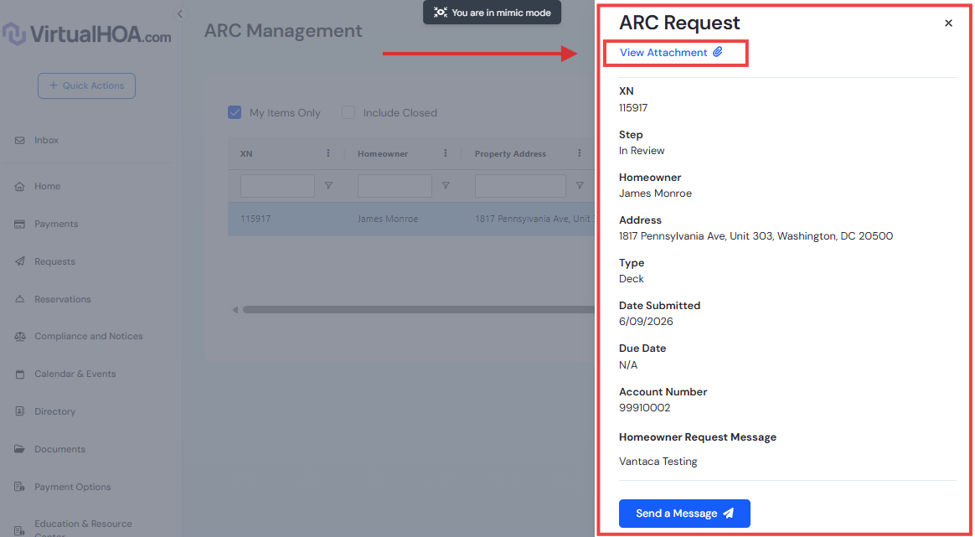Go to Home in sidebar

pyautogui.click(x=47, y=186)
